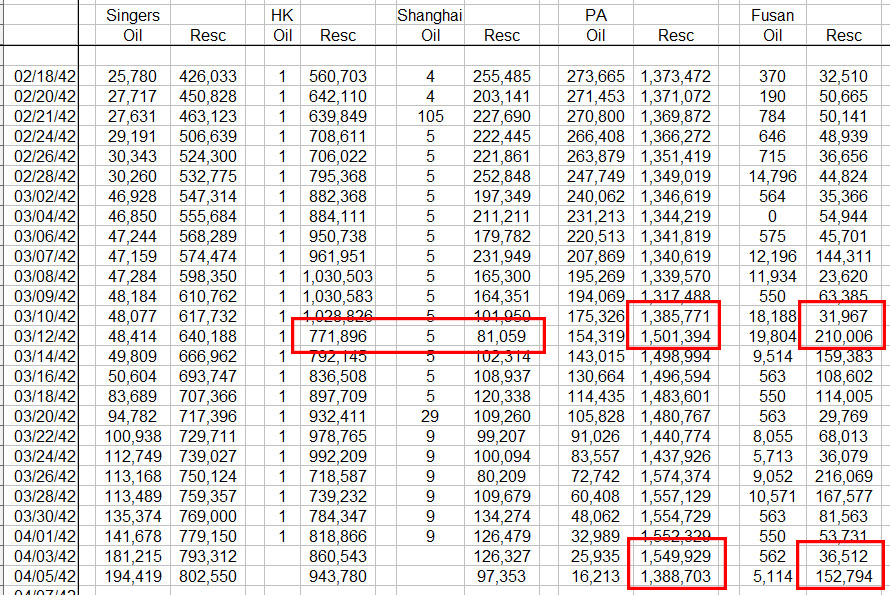Select PA Resc value 1,501,394
The width and height of the screenshot is (890, 595).
tap(675, 337)
